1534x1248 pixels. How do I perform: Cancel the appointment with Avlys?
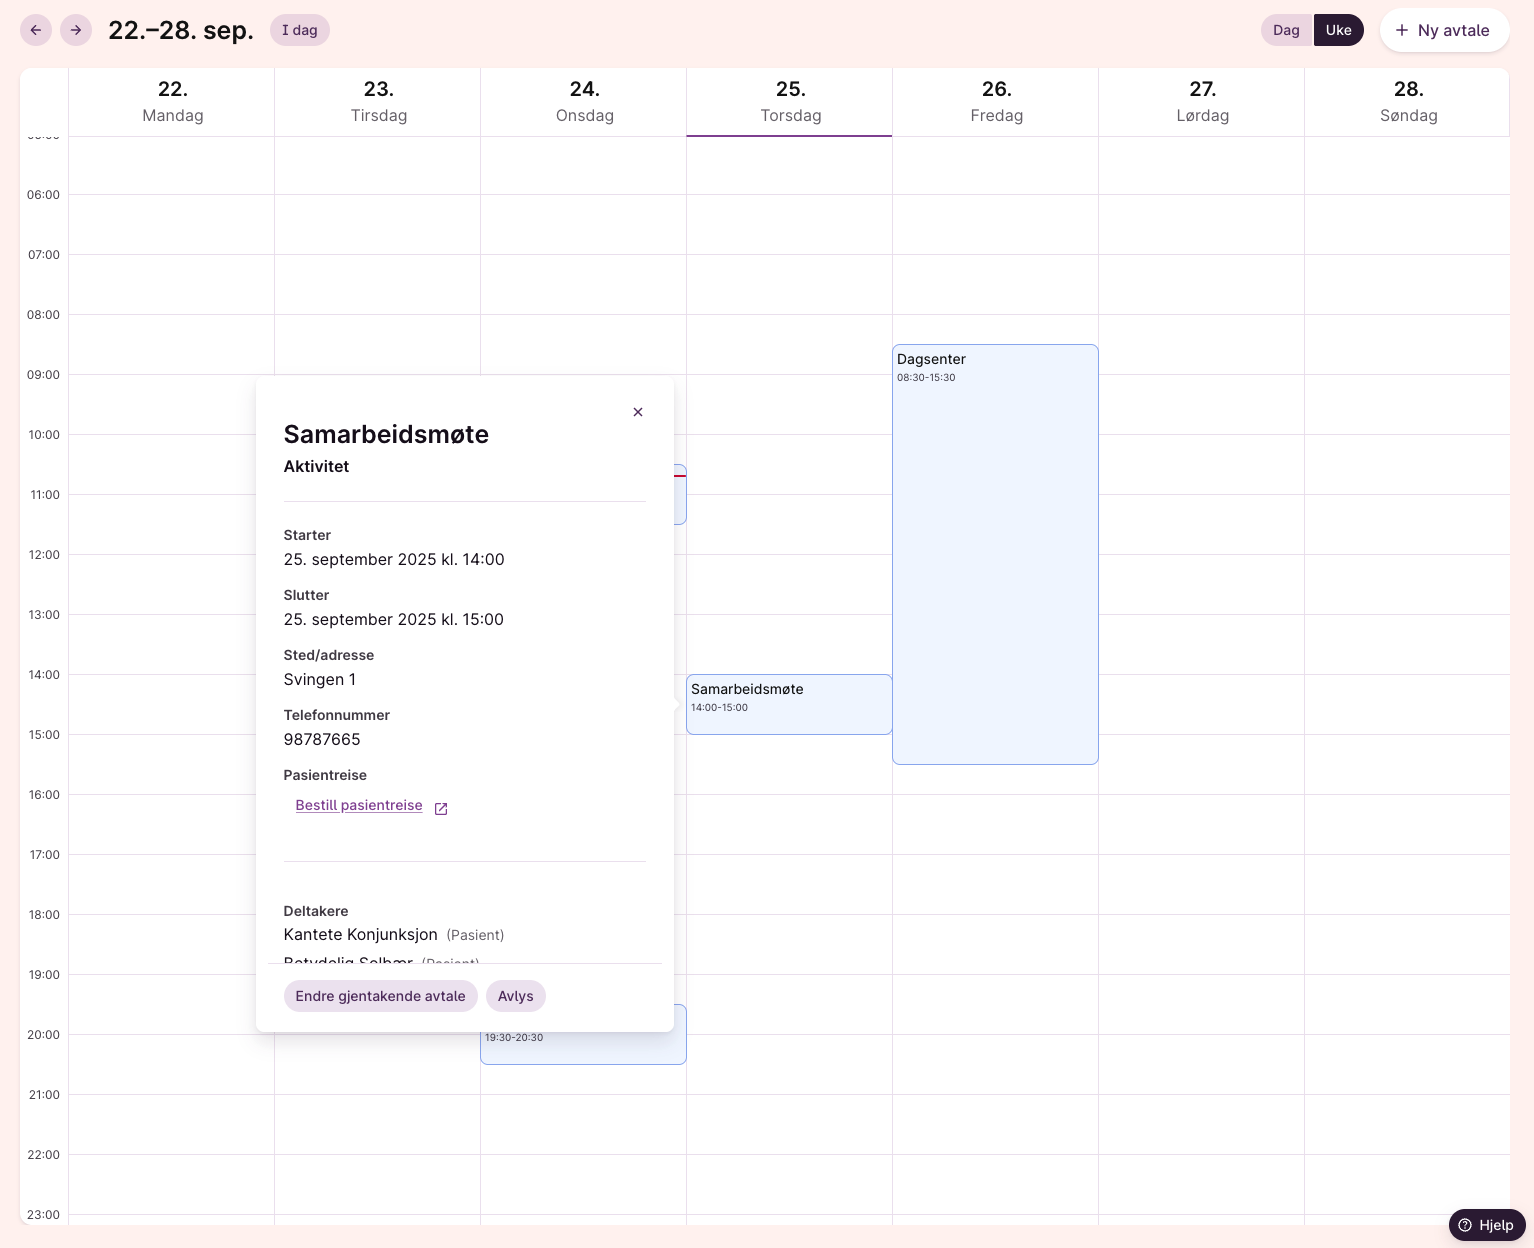[515, 996]
